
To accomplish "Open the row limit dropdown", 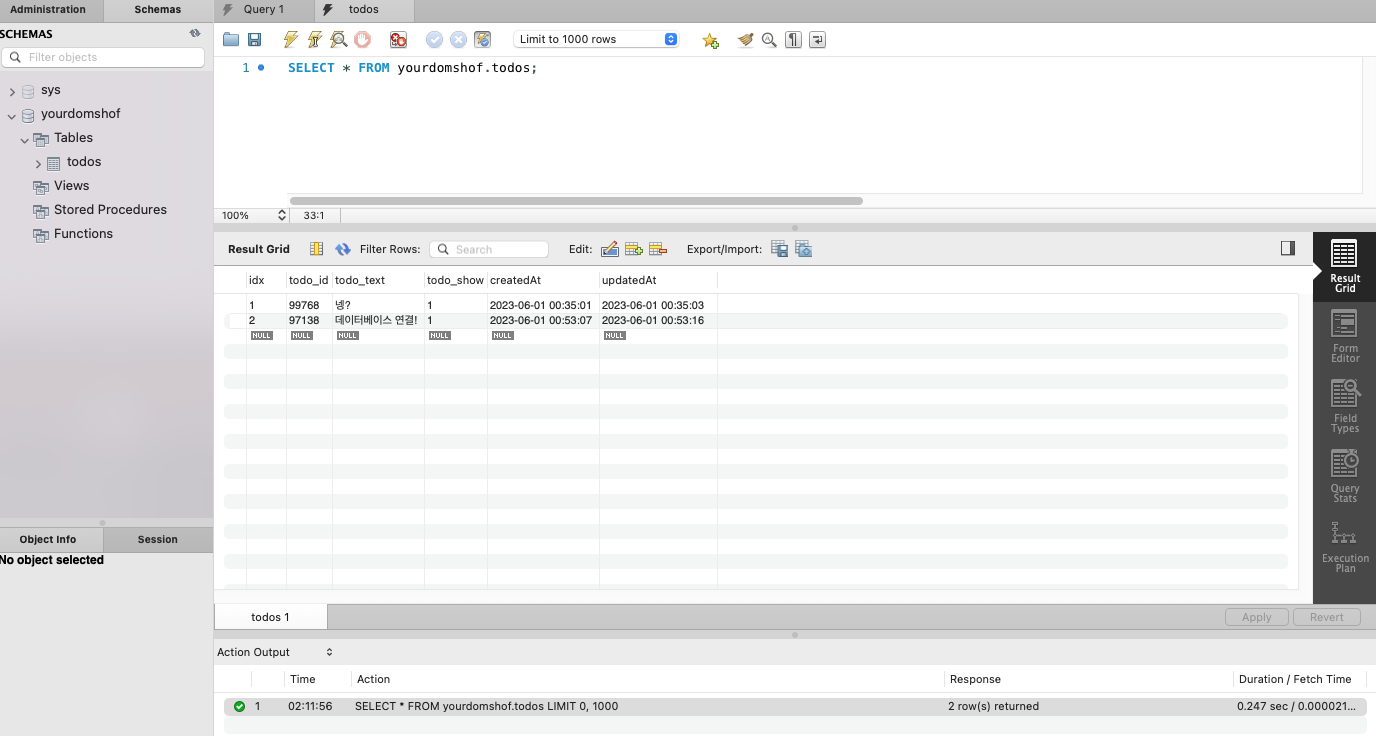I will click(596, 40).
